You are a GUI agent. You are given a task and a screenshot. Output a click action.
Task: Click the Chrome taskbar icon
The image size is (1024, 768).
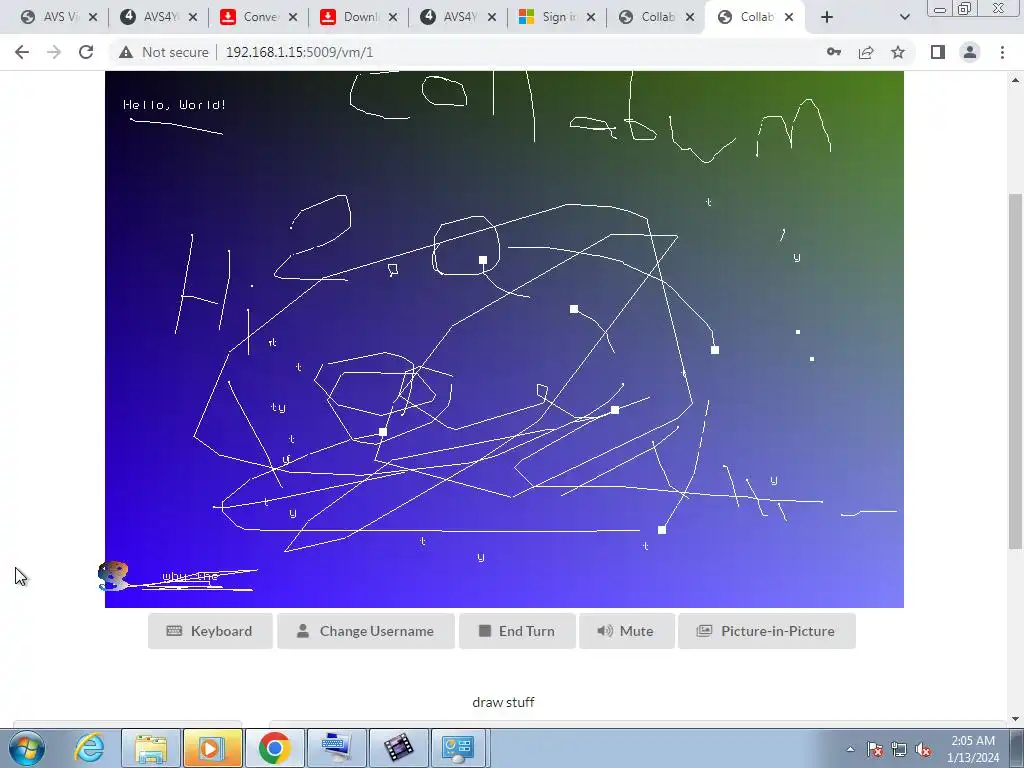(274, 748)
